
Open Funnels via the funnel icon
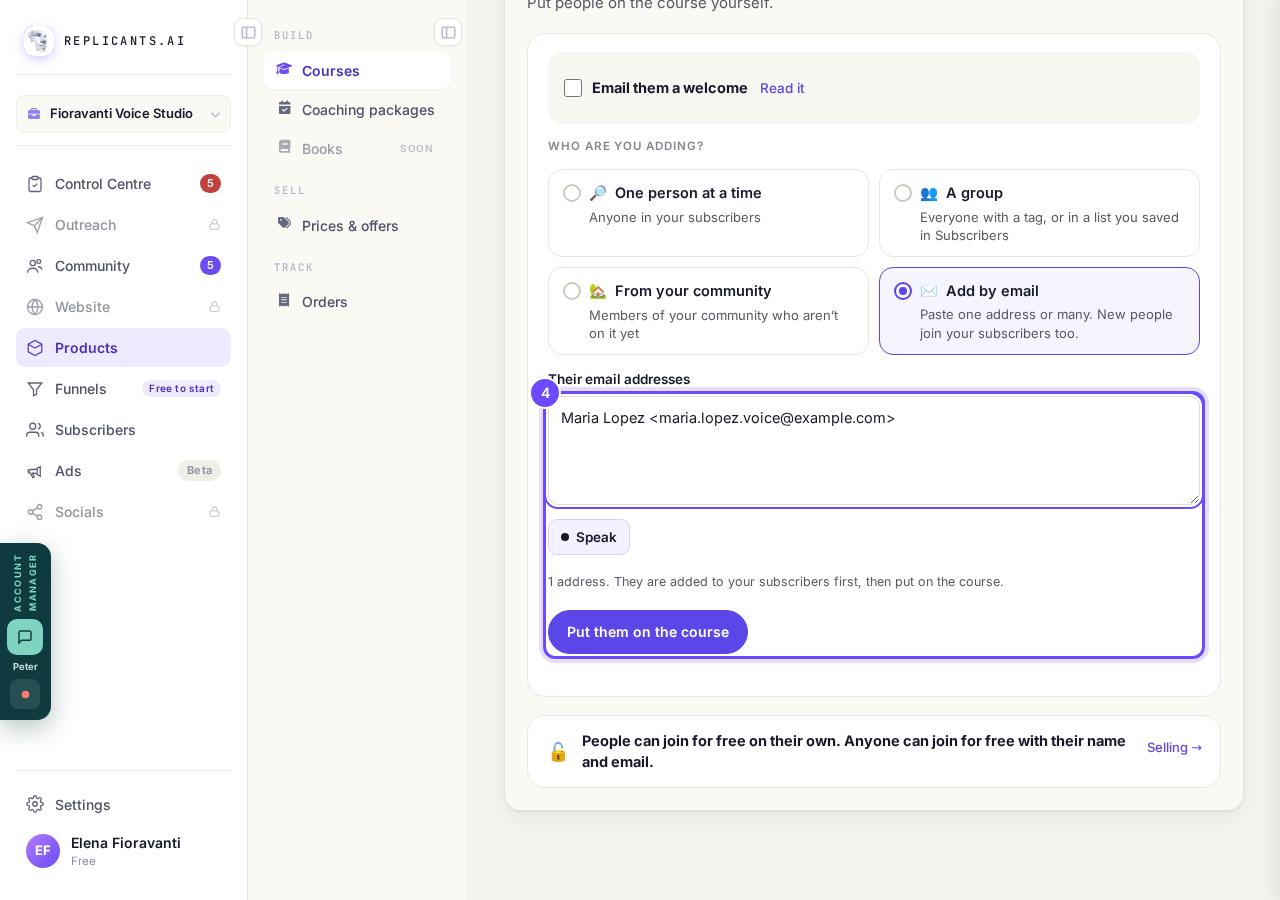point(35,389)
